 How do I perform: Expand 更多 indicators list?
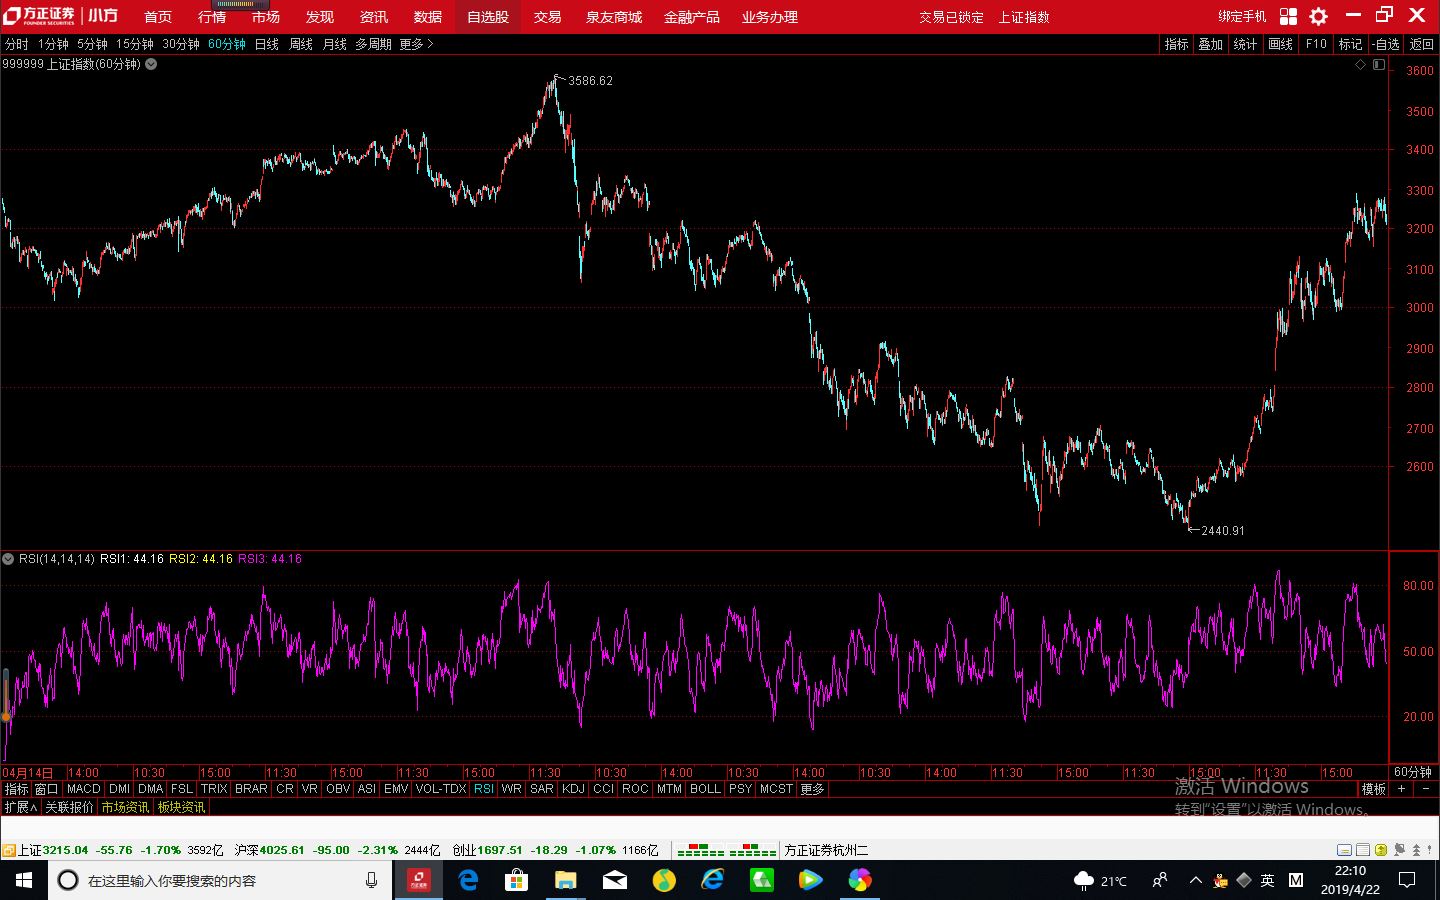(813, 789)
